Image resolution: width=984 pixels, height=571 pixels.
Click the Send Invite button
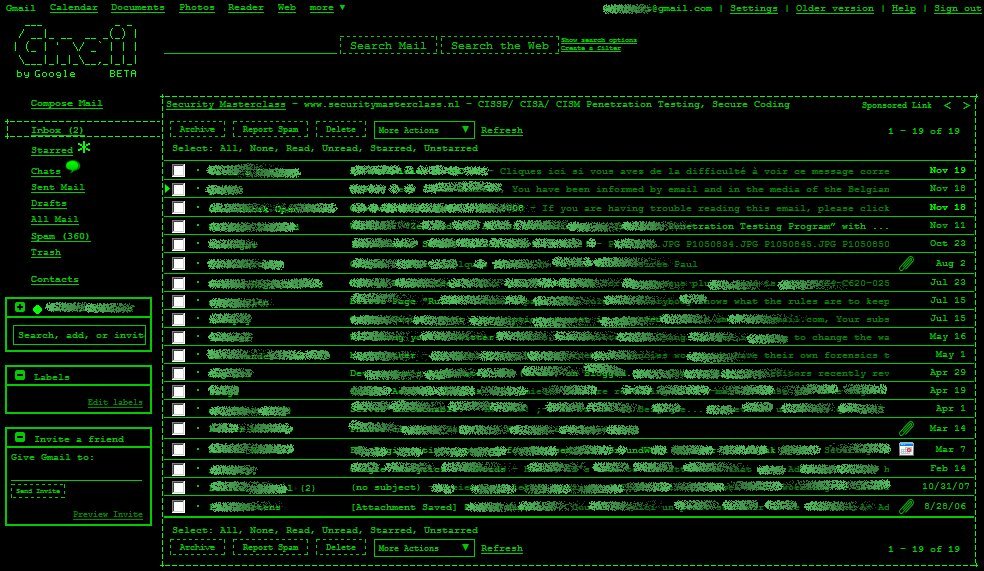coord(38,491)
